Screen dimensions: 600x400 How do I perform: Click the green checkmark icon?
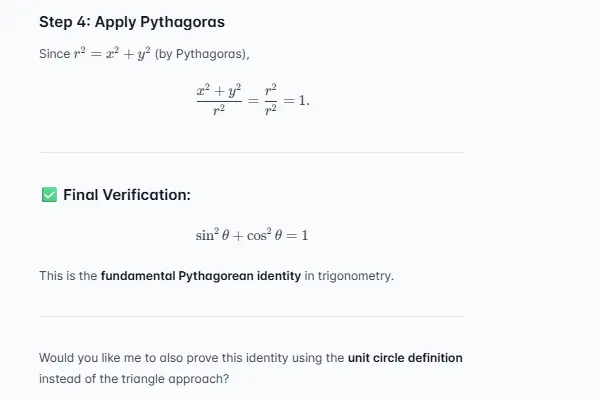click(48, 194)
